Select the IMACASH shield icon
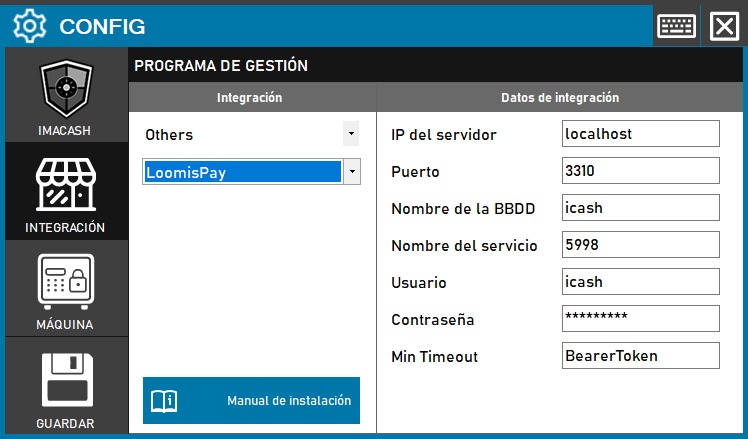This screenshot has width=748, height=439. point(65,92)
